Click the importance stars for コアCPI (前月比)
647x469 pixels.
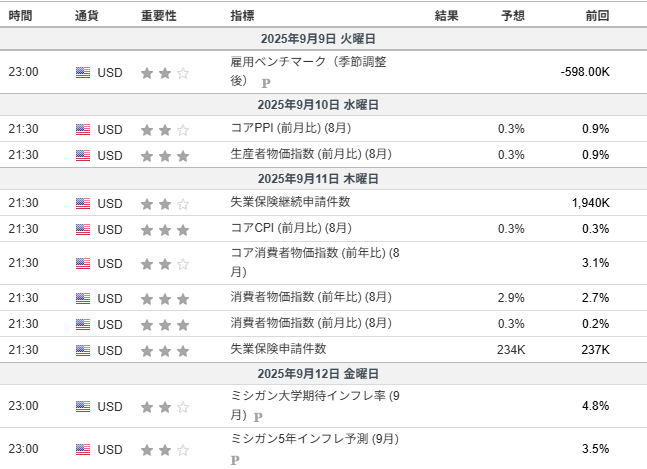(165, 230)
